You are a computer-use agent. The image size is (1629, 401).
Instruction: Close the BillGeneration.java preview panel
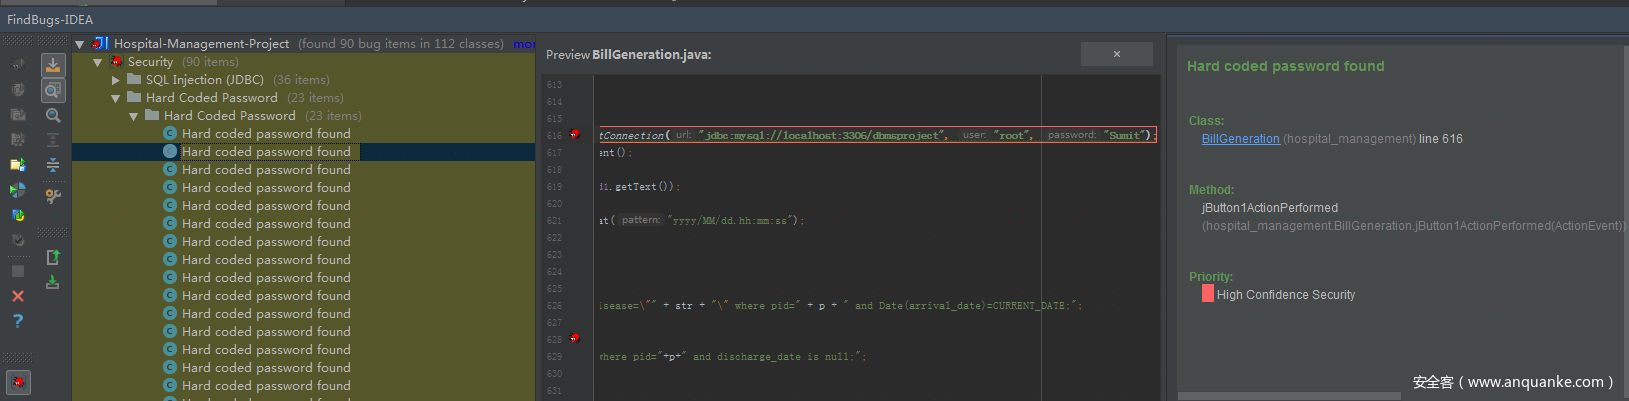(x=1117, y=54)
